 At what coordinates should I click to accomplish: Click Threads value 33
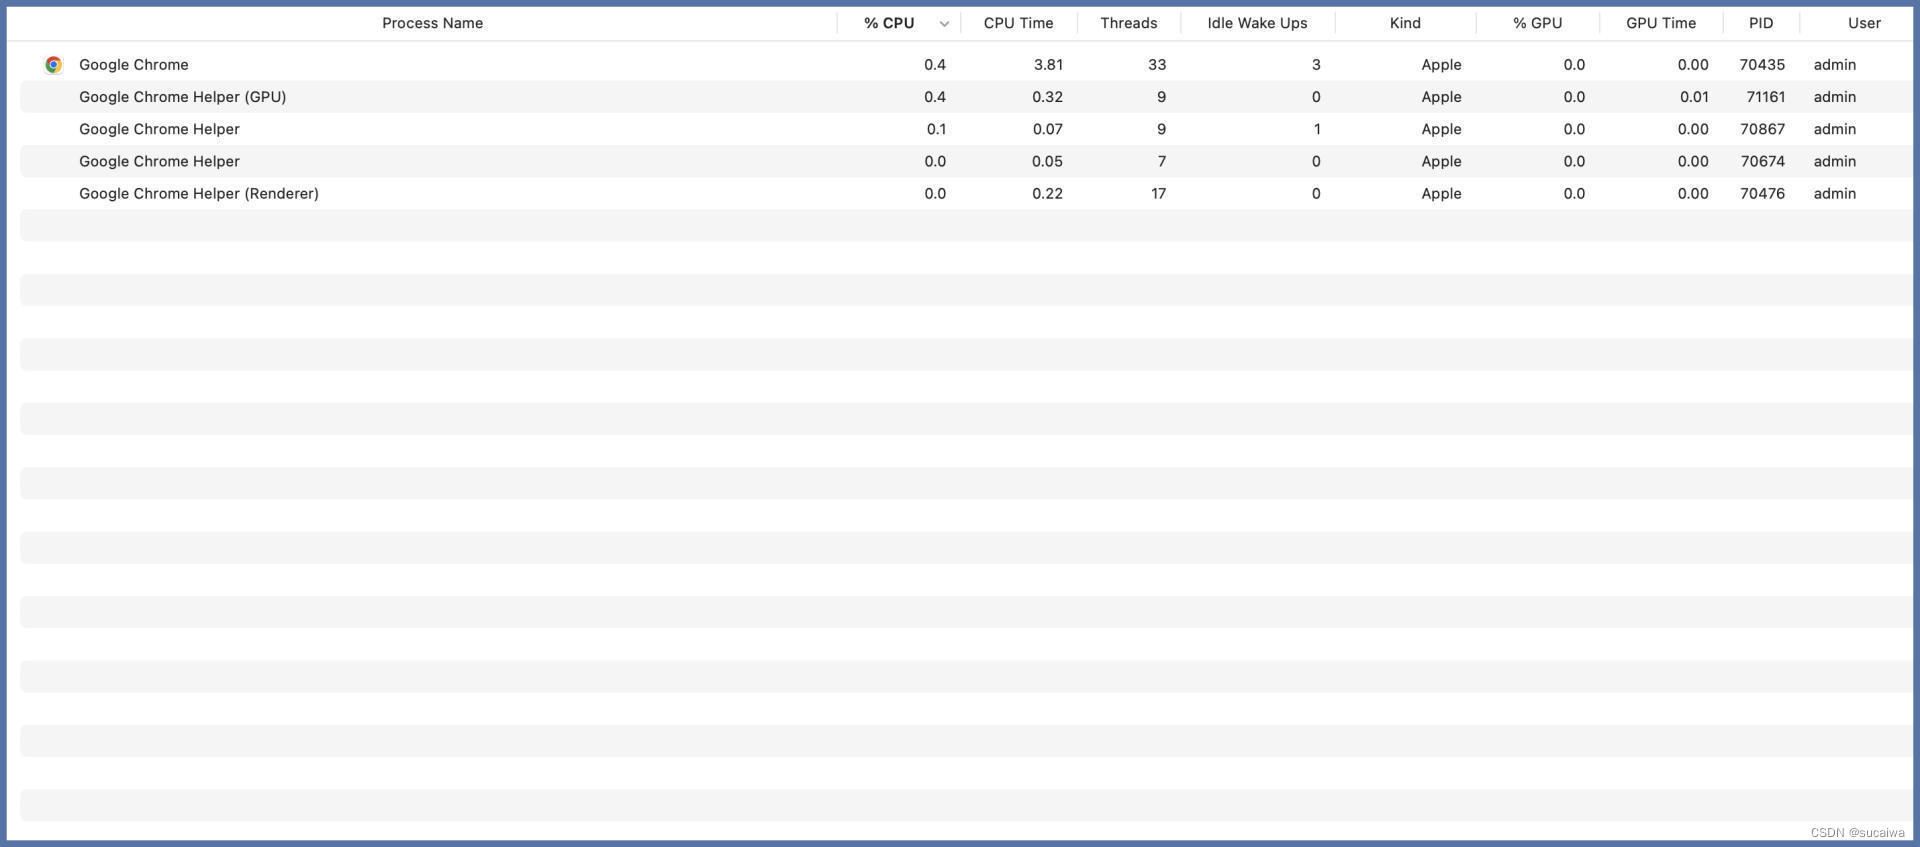point(1157,65)
